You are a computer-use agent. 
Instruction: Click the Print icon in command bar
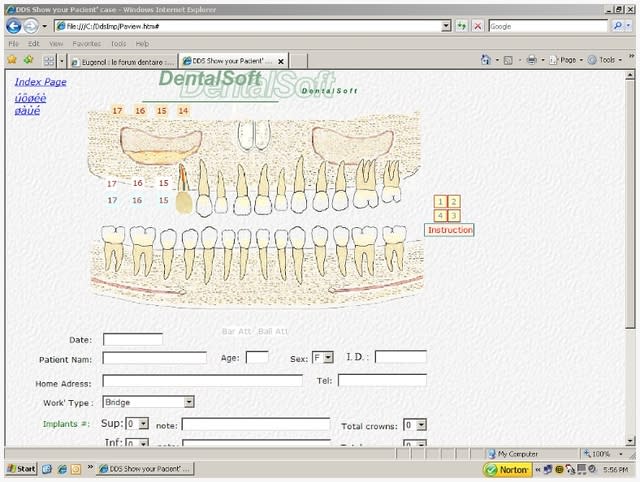[532, 60]
